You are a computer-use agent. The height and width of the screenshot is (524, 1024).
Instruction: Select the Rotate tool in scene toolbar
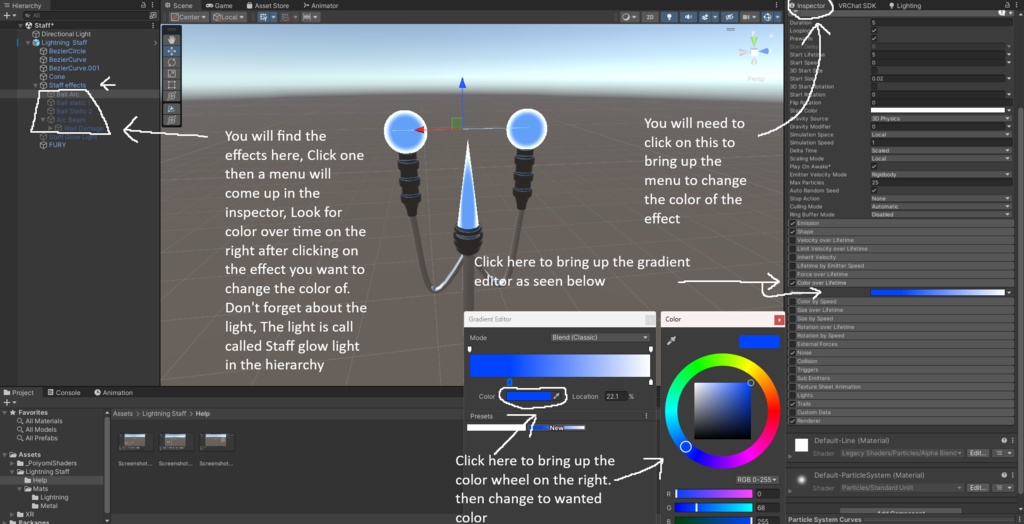pyautogui.click(x=172, y=62)
